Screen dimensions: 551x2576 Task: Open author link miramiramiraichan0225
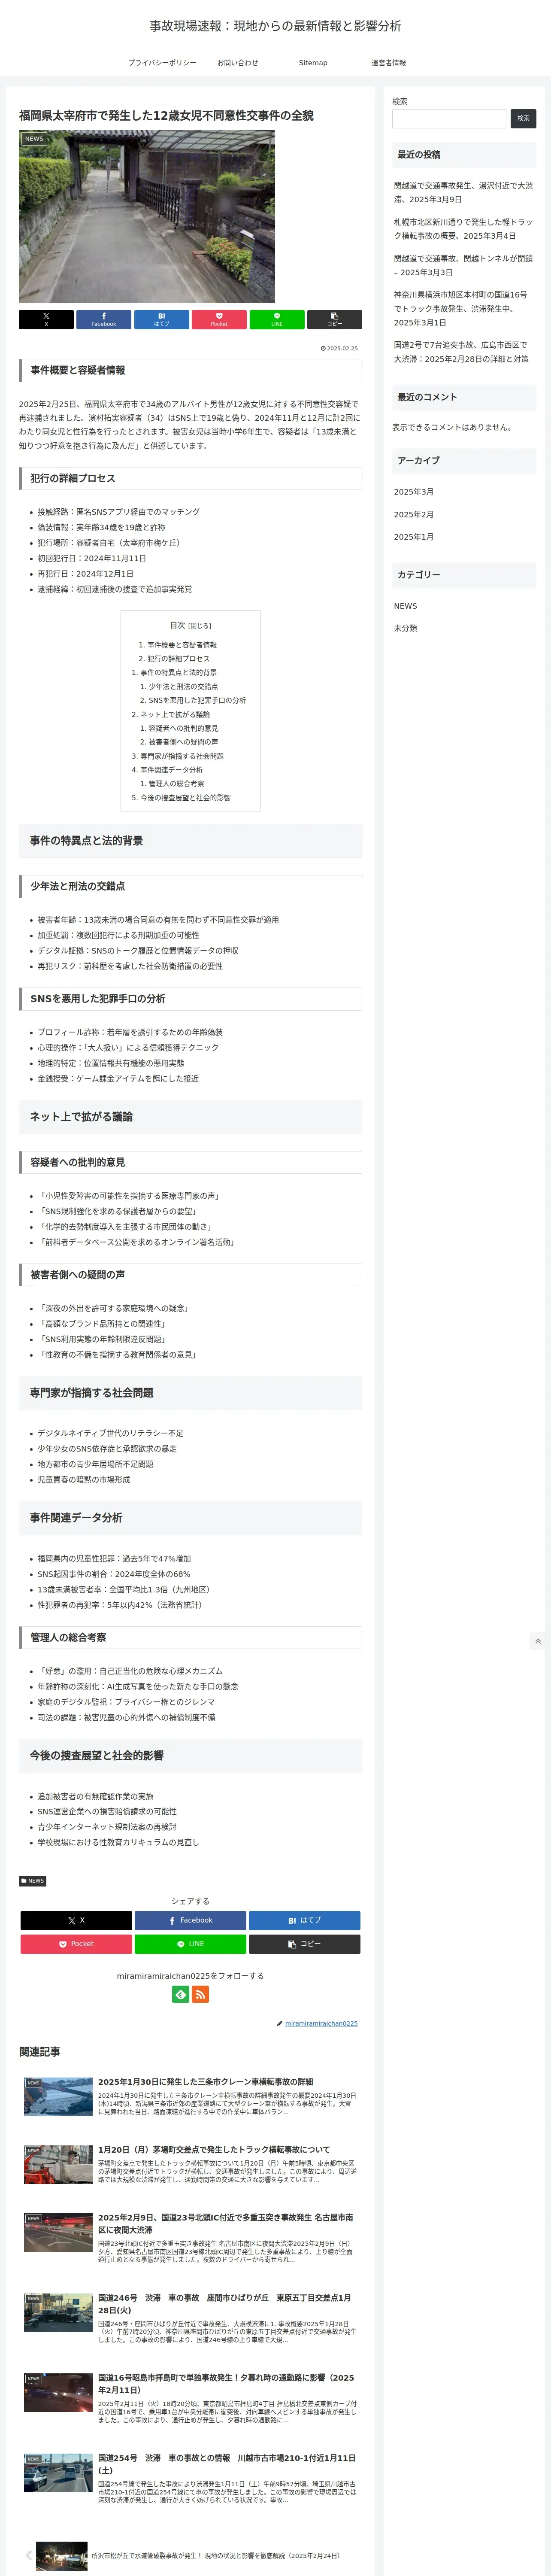tap(321, 2023)
